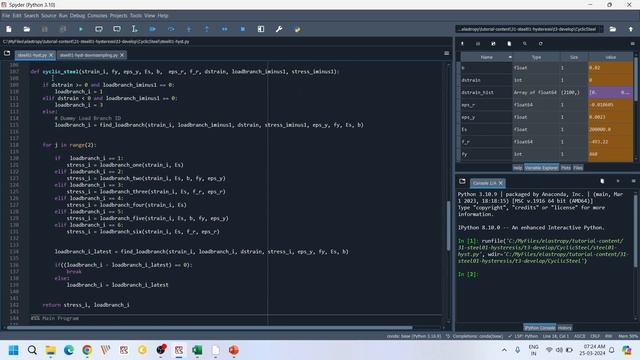
Task: Step out of the function in the debugger
Action: [x=207, y=29]
